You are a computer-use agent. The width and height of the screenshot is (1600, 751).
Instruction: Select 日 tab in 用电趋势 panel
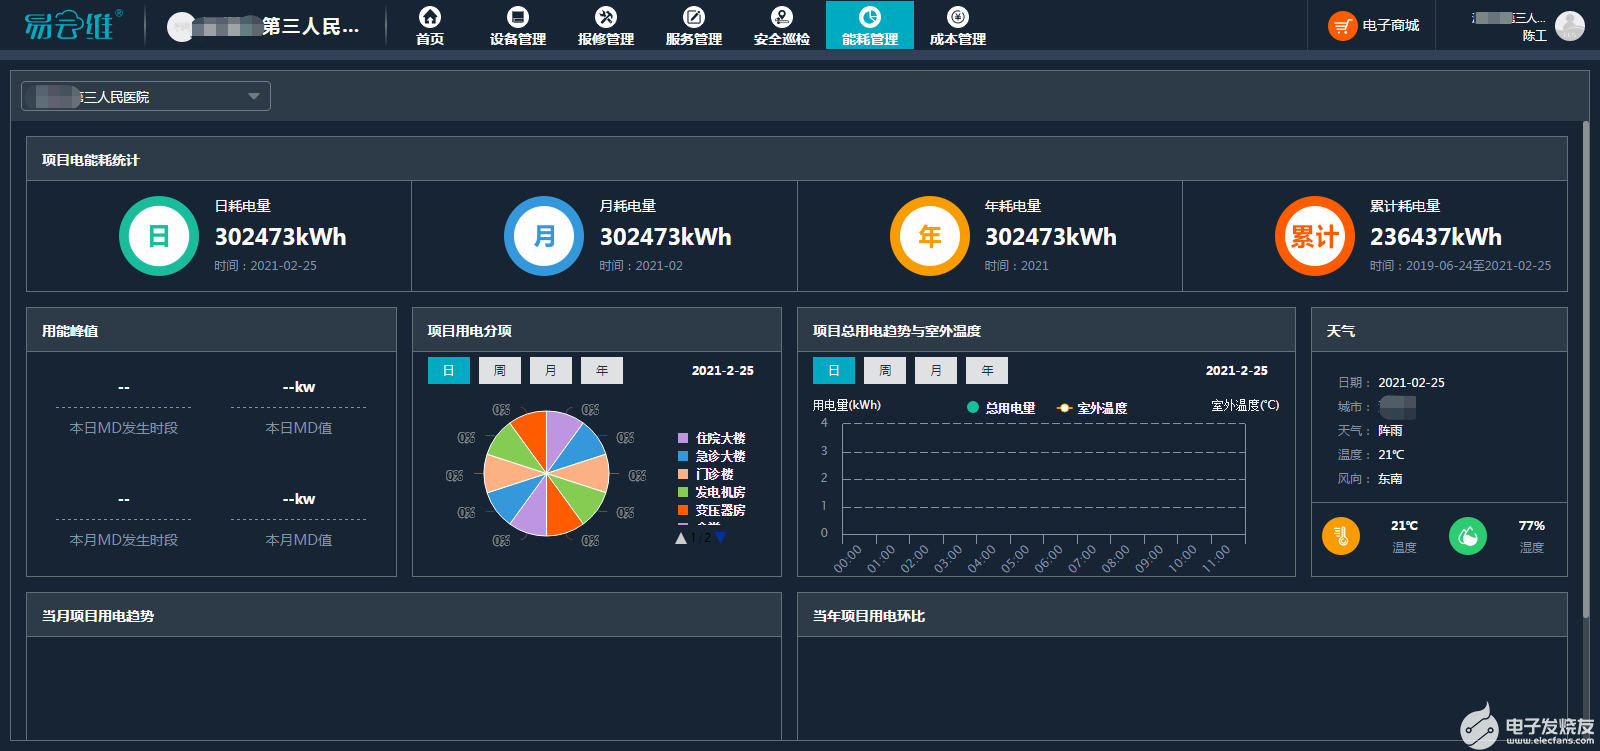click(x=834, y=371)
